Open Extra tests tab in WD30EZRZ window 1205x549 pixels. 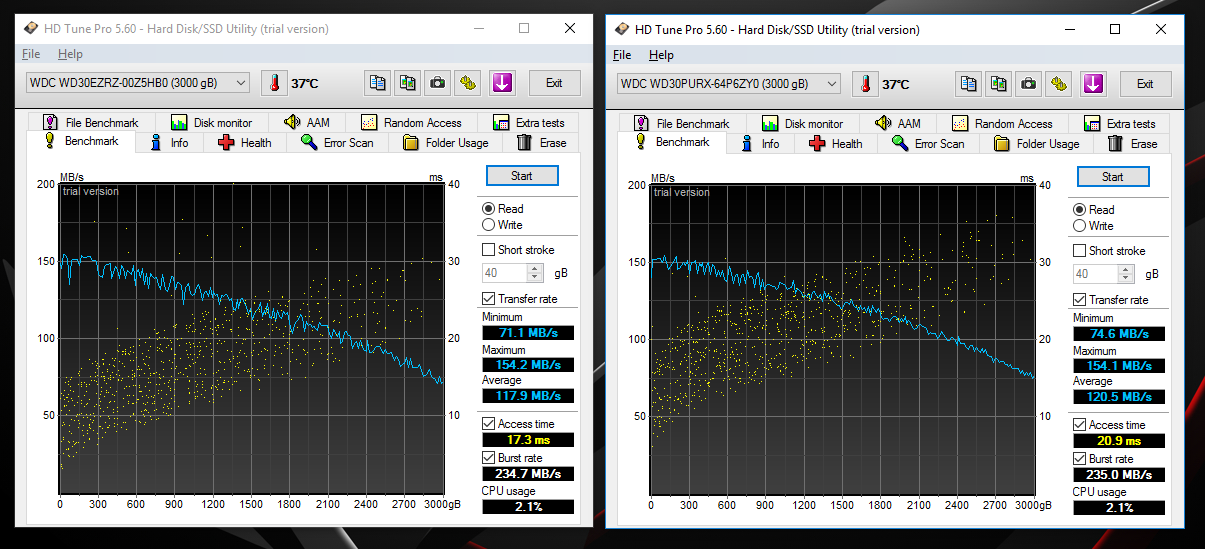(530, 123)
